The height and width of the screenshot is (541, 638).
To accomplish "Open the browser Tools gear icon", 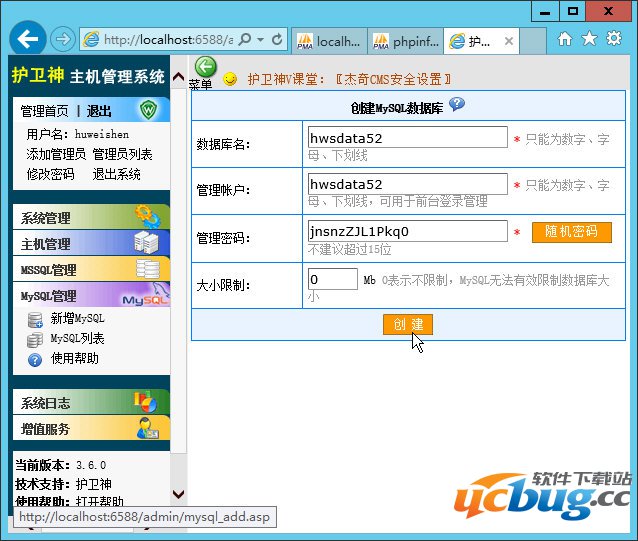I will tap(614, 39).
